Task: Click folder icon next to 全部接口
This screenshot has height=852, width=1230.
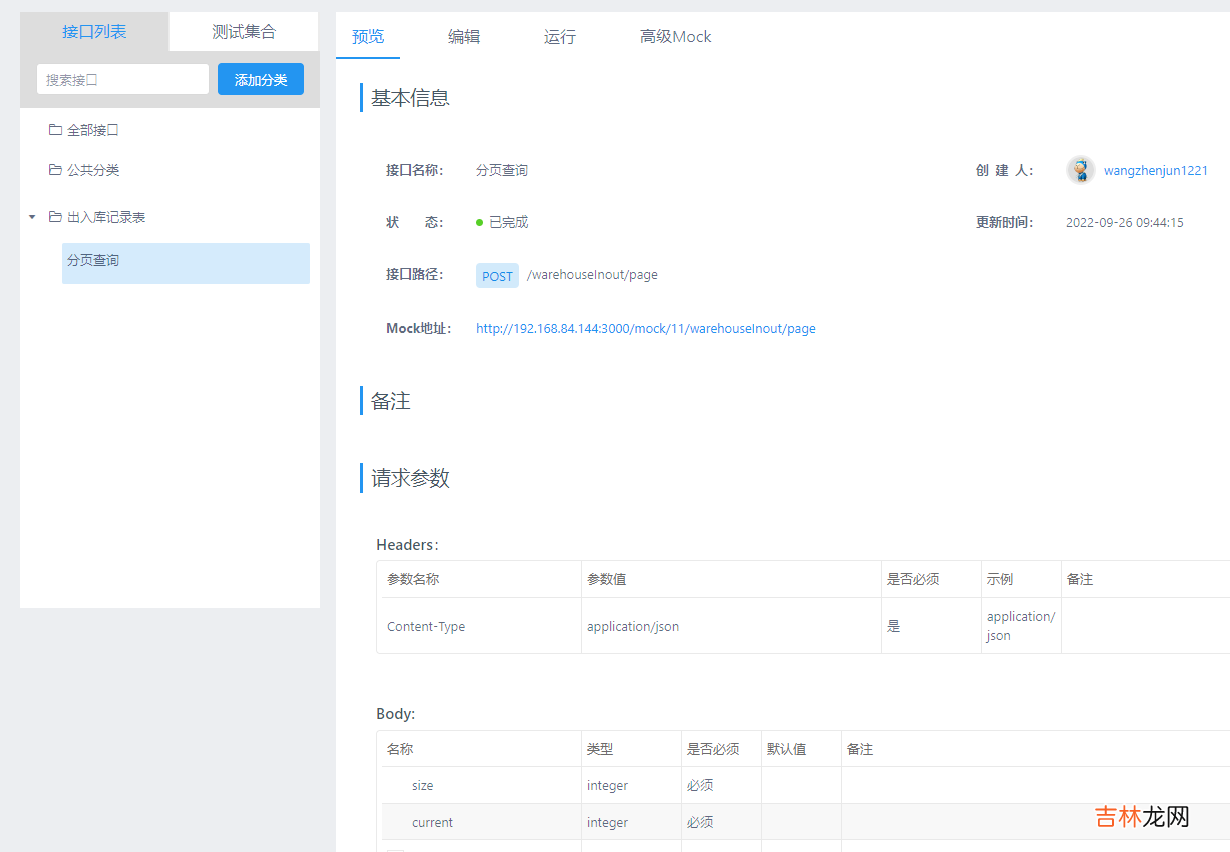Action: pos(55,130)
